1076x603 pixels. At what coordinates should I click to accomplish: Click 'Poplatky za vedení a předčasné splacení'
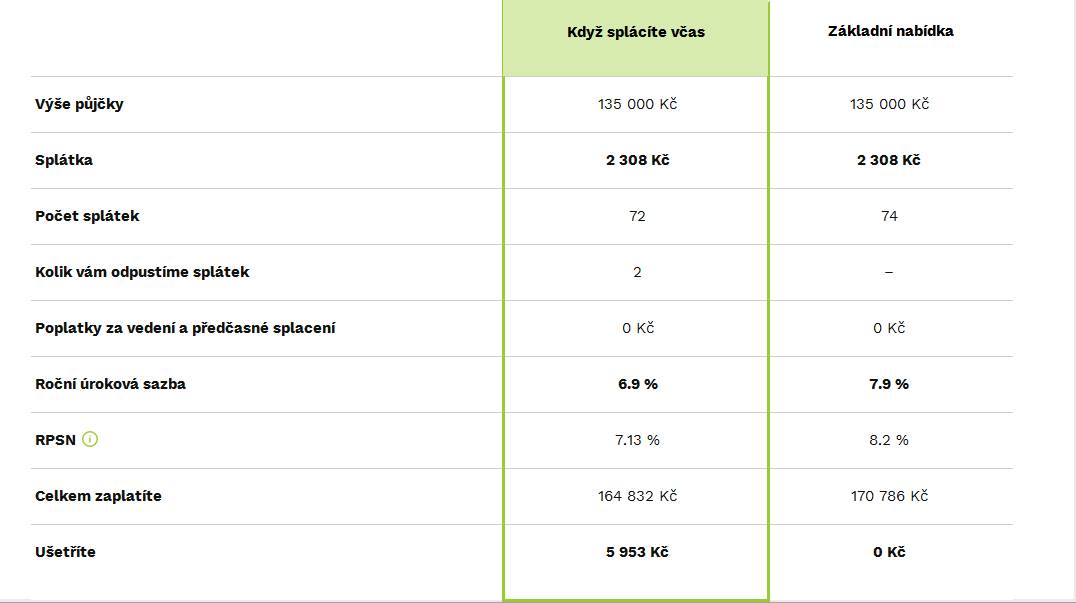185,328
